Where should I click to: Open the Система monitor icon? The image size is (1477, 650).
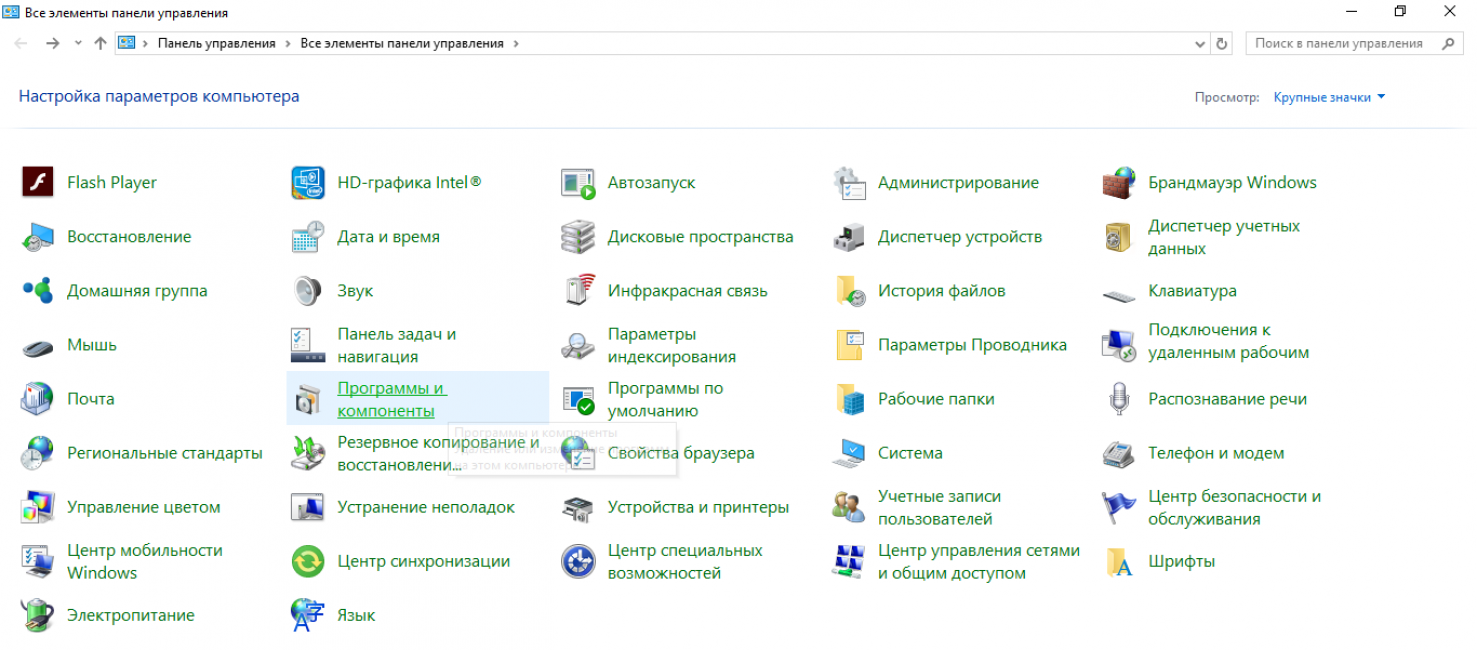[848, 453]
